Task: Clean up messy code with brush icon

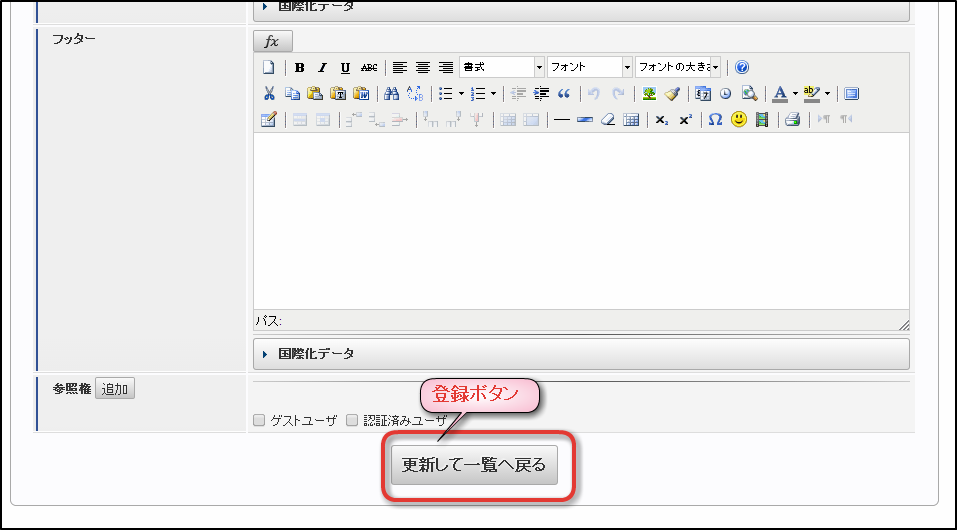Action: click(672, 93)
